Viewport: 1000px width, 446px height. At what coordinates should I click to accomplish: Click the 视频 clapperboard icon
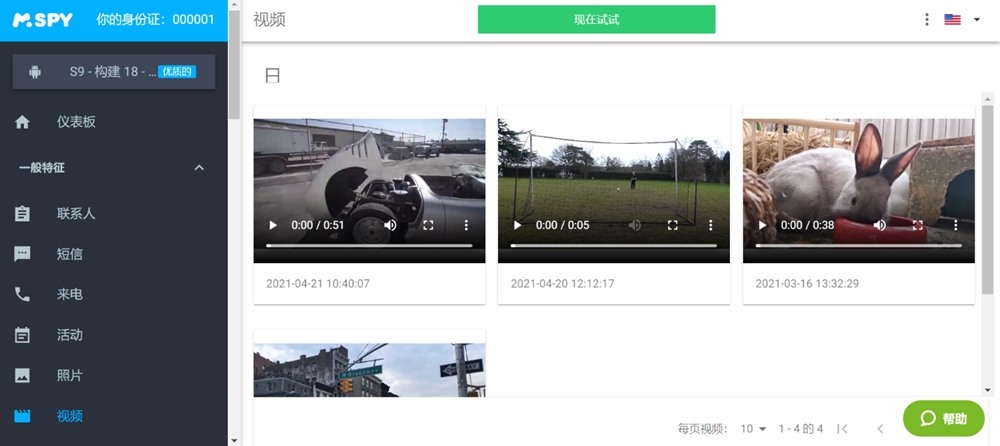pos(22,416)
